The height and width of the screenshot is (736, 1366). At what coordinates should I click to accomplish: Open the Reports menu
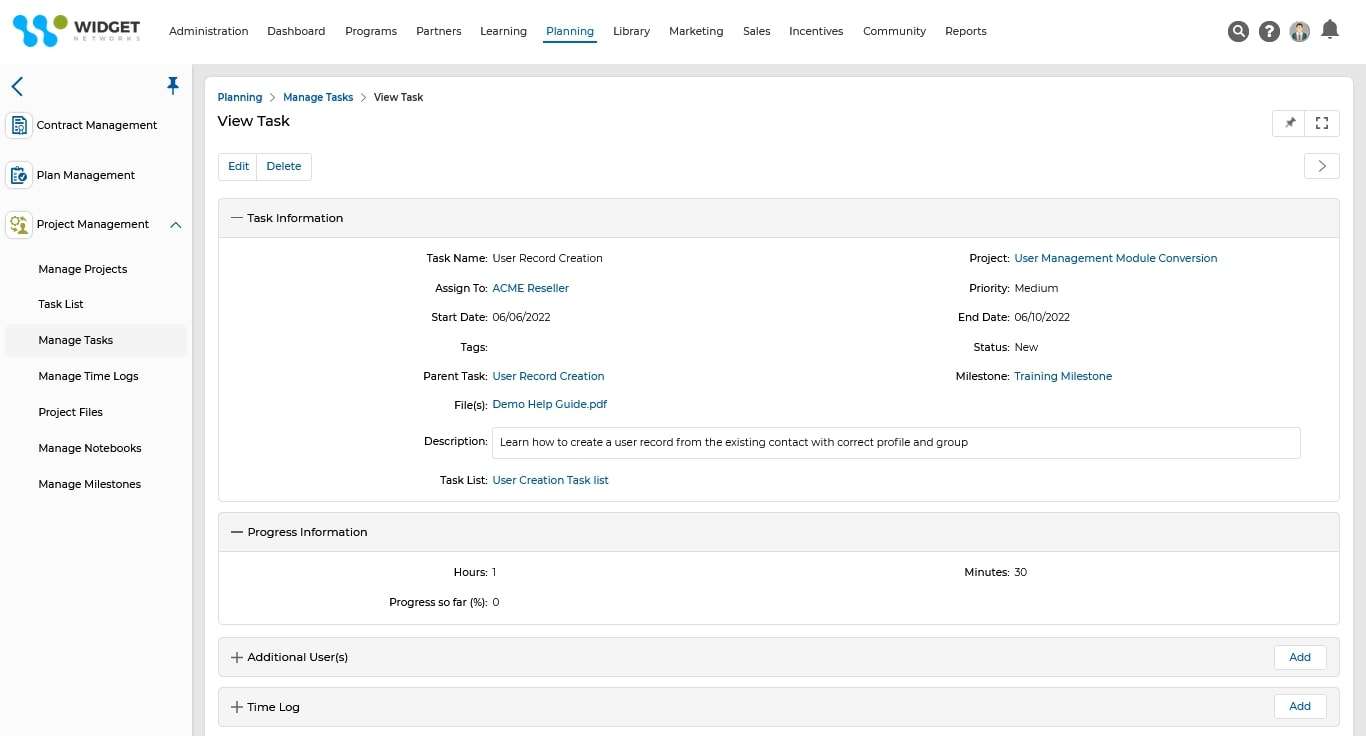point(965,31)
